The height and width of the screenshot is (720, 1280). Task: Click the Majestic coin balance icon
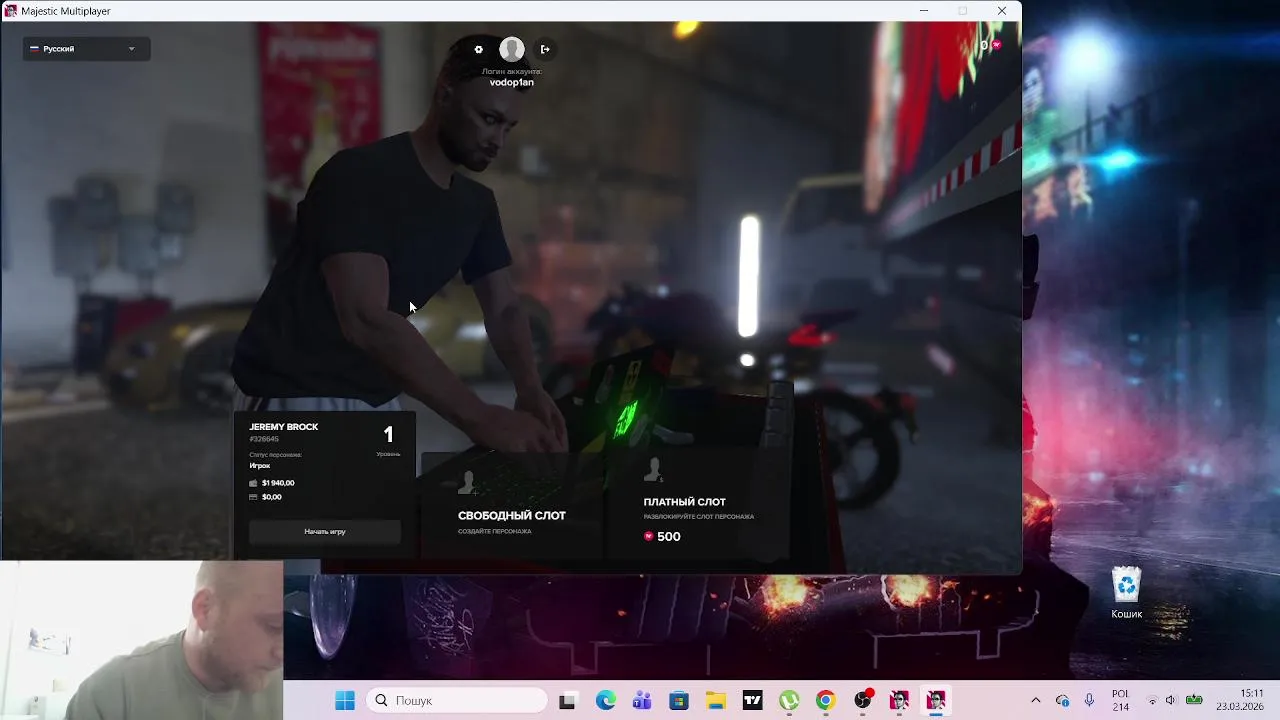996,45
